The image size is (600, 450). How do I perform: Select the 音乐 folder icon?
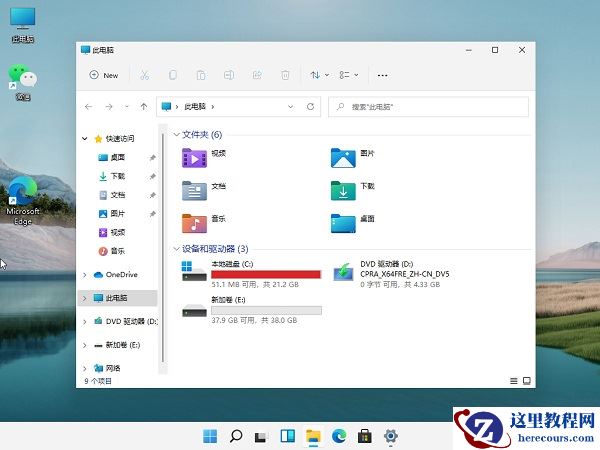(x=194, y=223)
